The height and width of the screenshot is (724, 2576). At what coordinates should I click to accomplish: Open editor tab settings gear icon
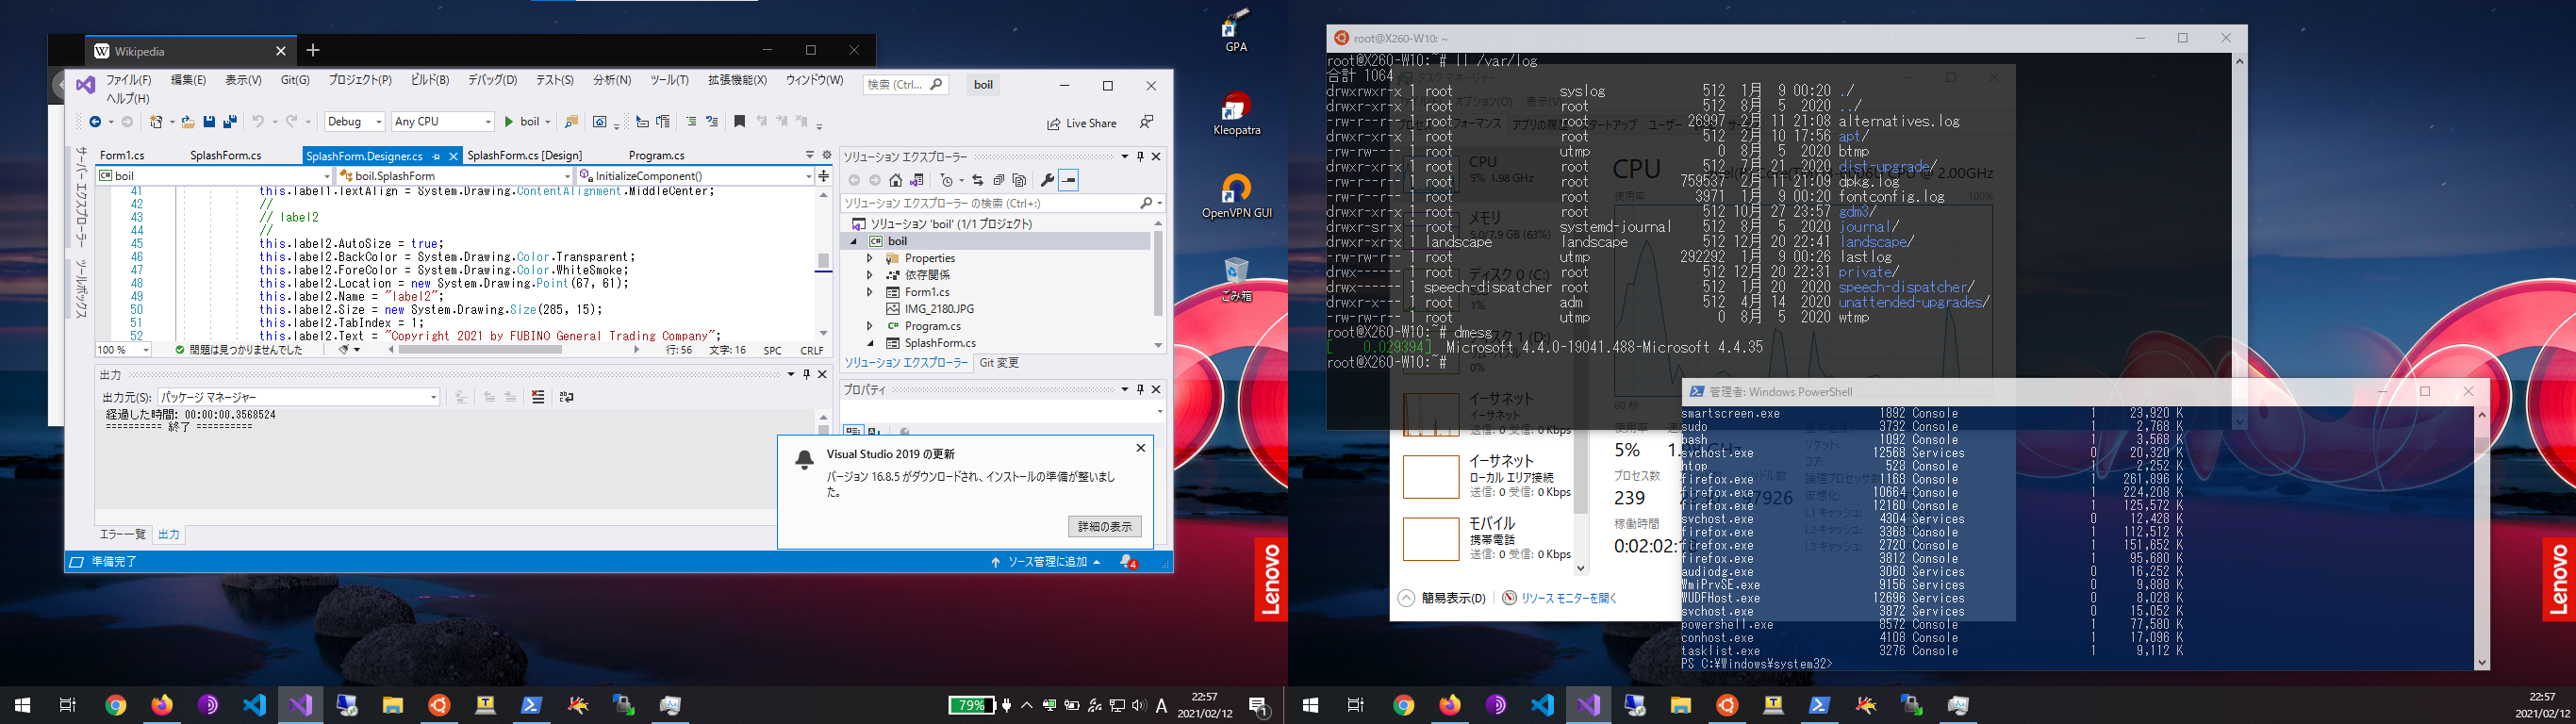[826, 155]
